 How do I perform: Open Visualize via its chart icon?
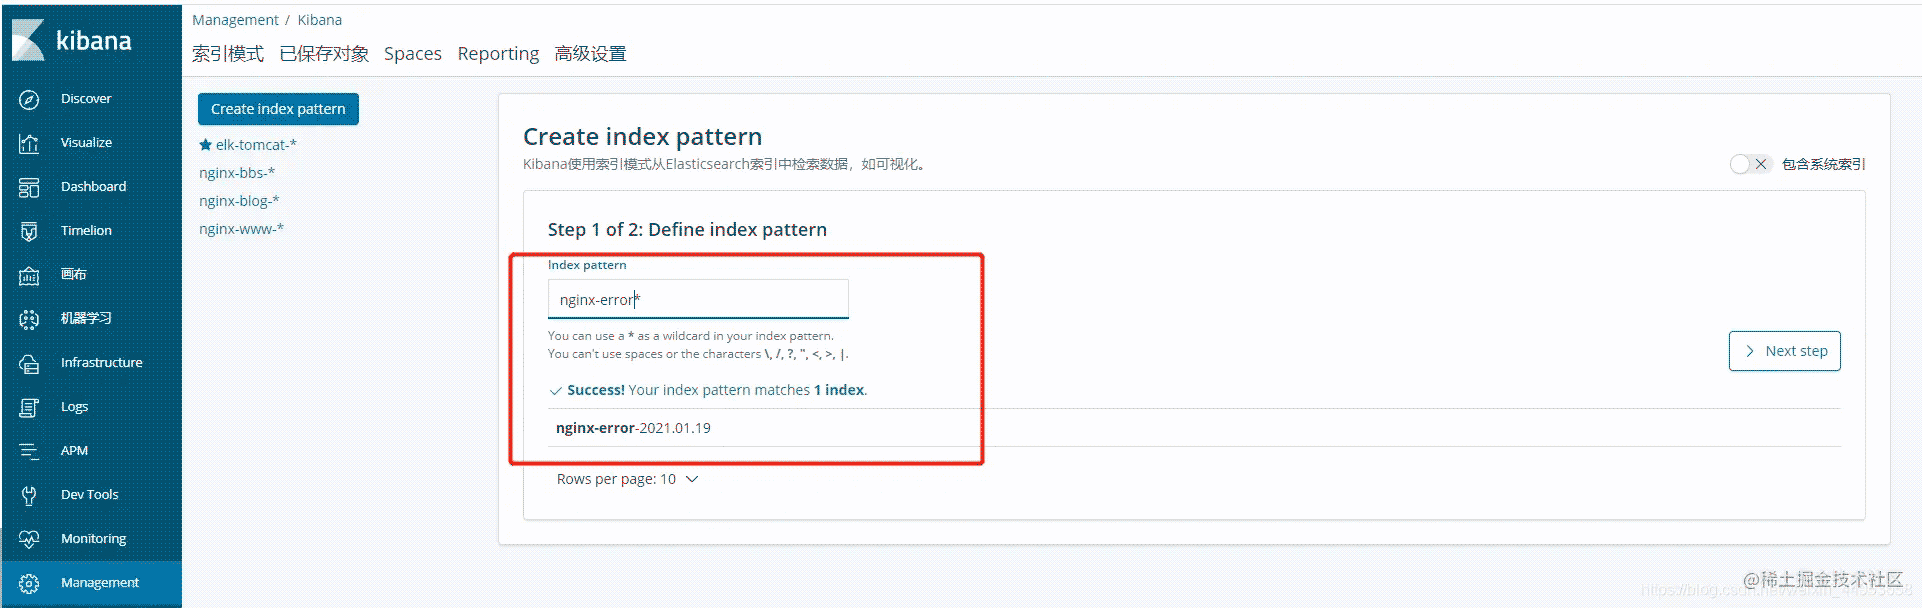click(x=29, y=143)
